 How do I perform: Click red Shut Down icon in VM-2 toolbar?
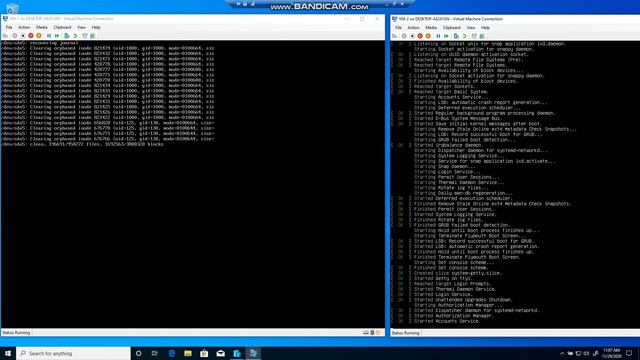[420, 36]
